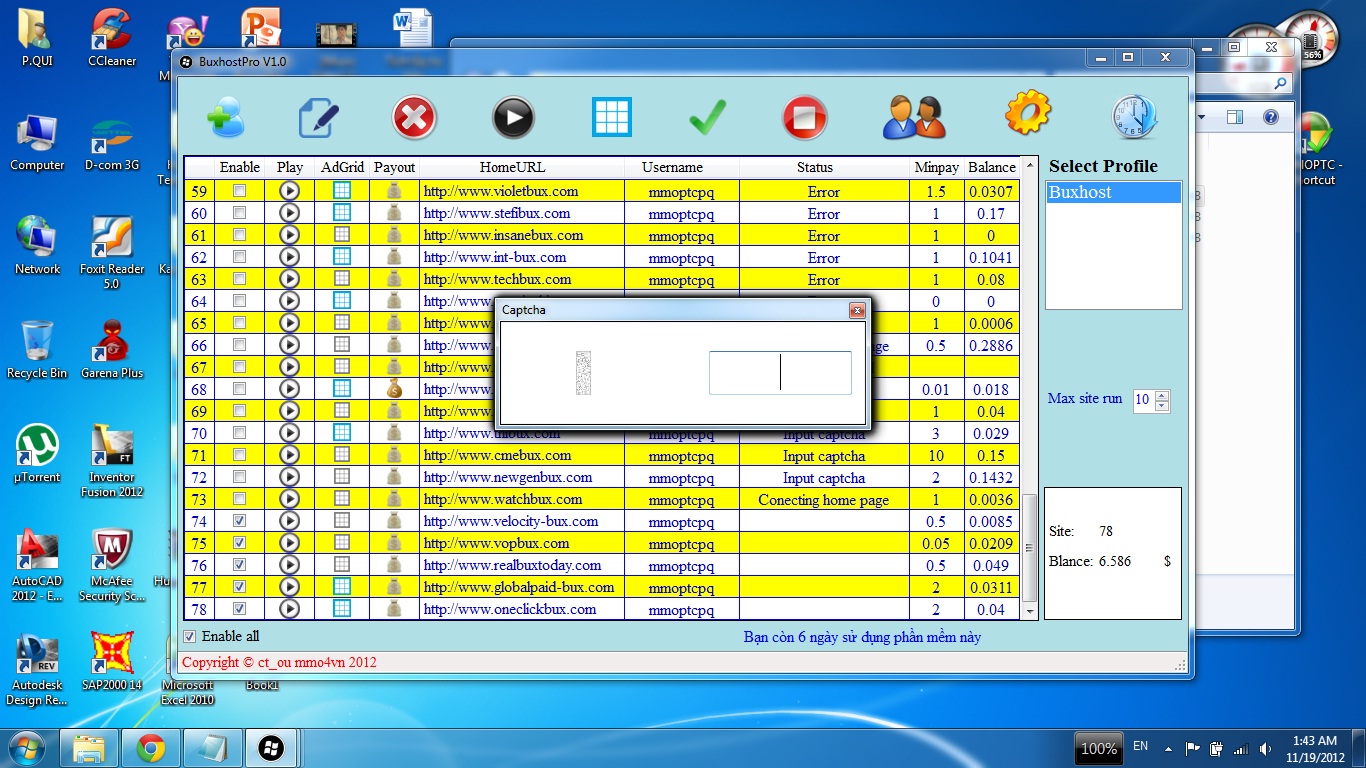Viewport: 1366px width, 768px height.
Task: Toggle the Enable all checkbox
Action: click(190, 636)
